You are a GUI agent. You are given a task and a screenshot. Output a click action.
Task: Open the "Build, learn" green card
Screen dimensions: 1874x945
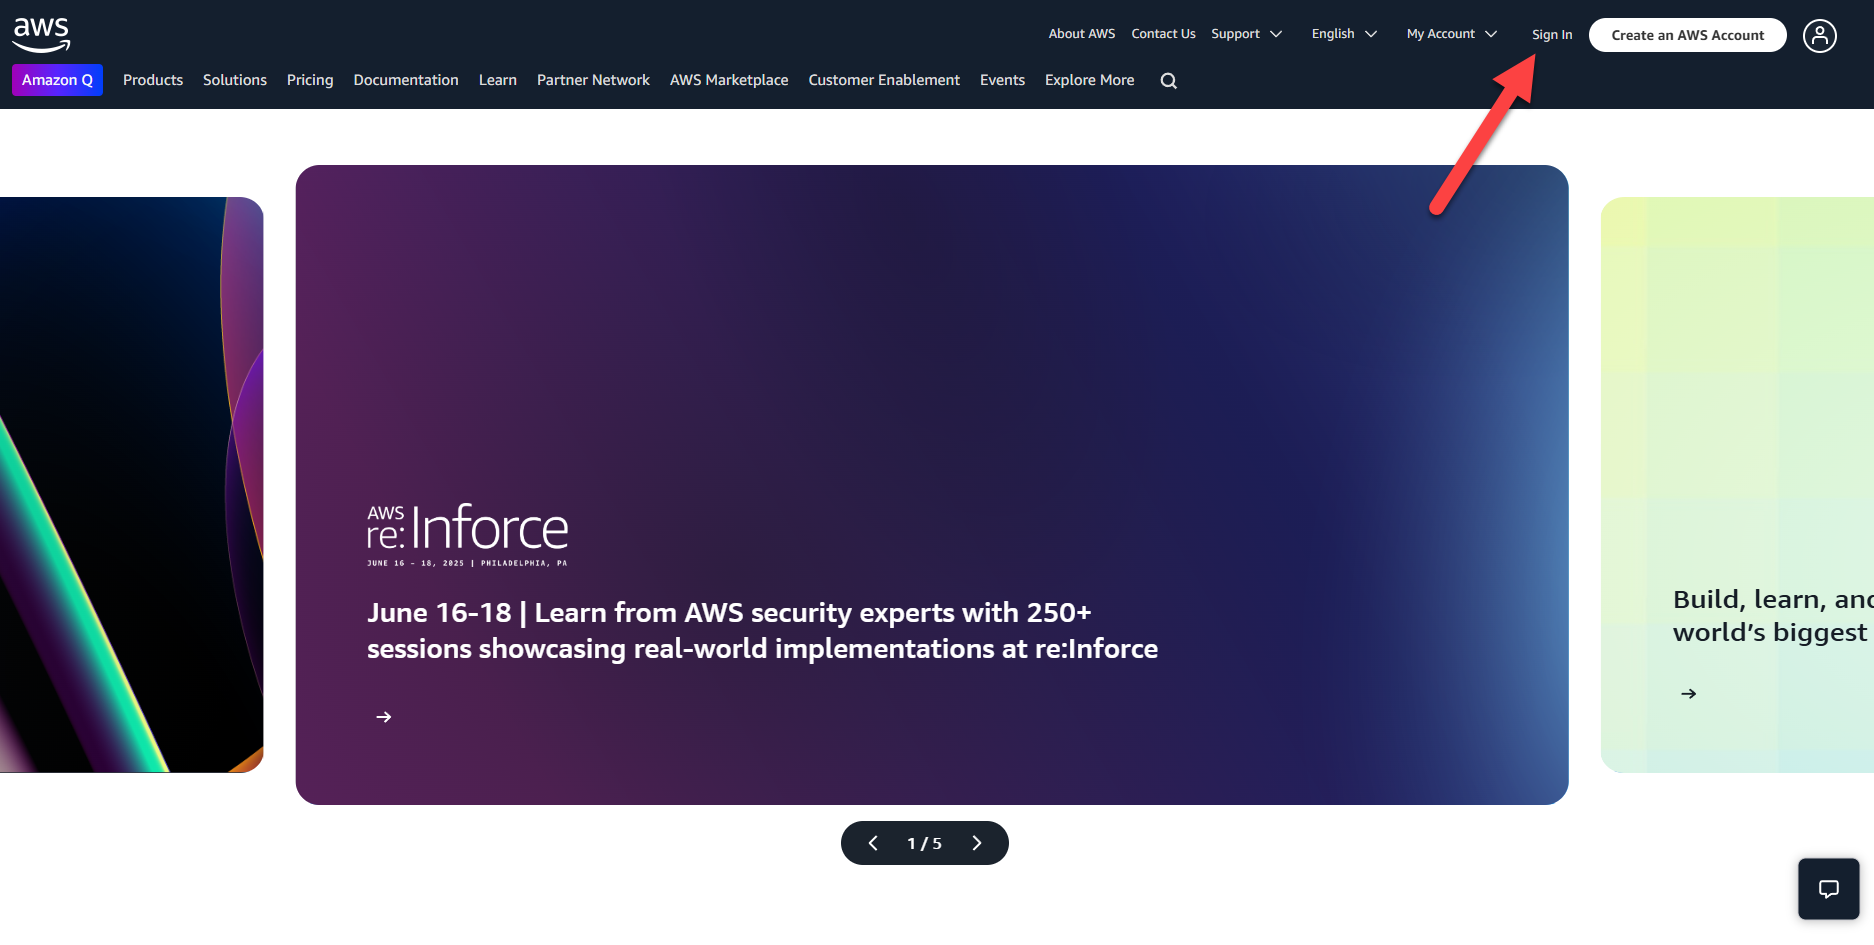point(1737,485)
